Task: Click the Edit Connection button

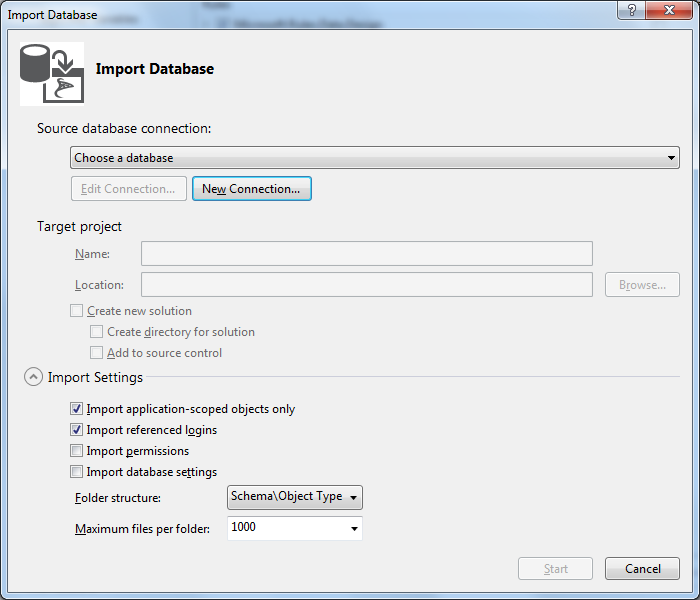Action: click(127, 189)
